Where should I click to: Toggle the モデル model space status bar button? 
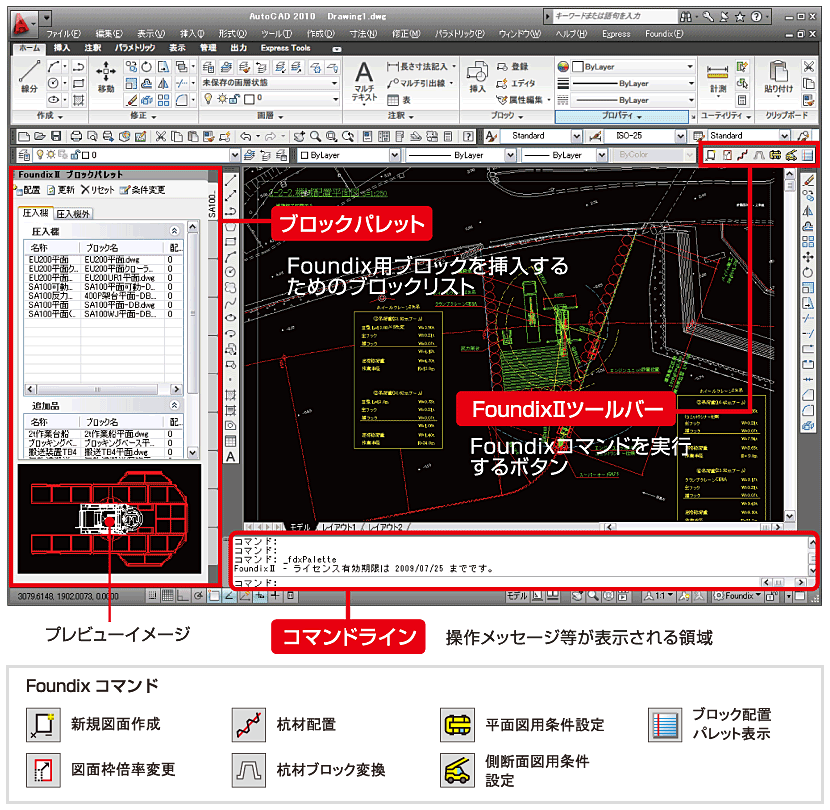pos(517,596)
